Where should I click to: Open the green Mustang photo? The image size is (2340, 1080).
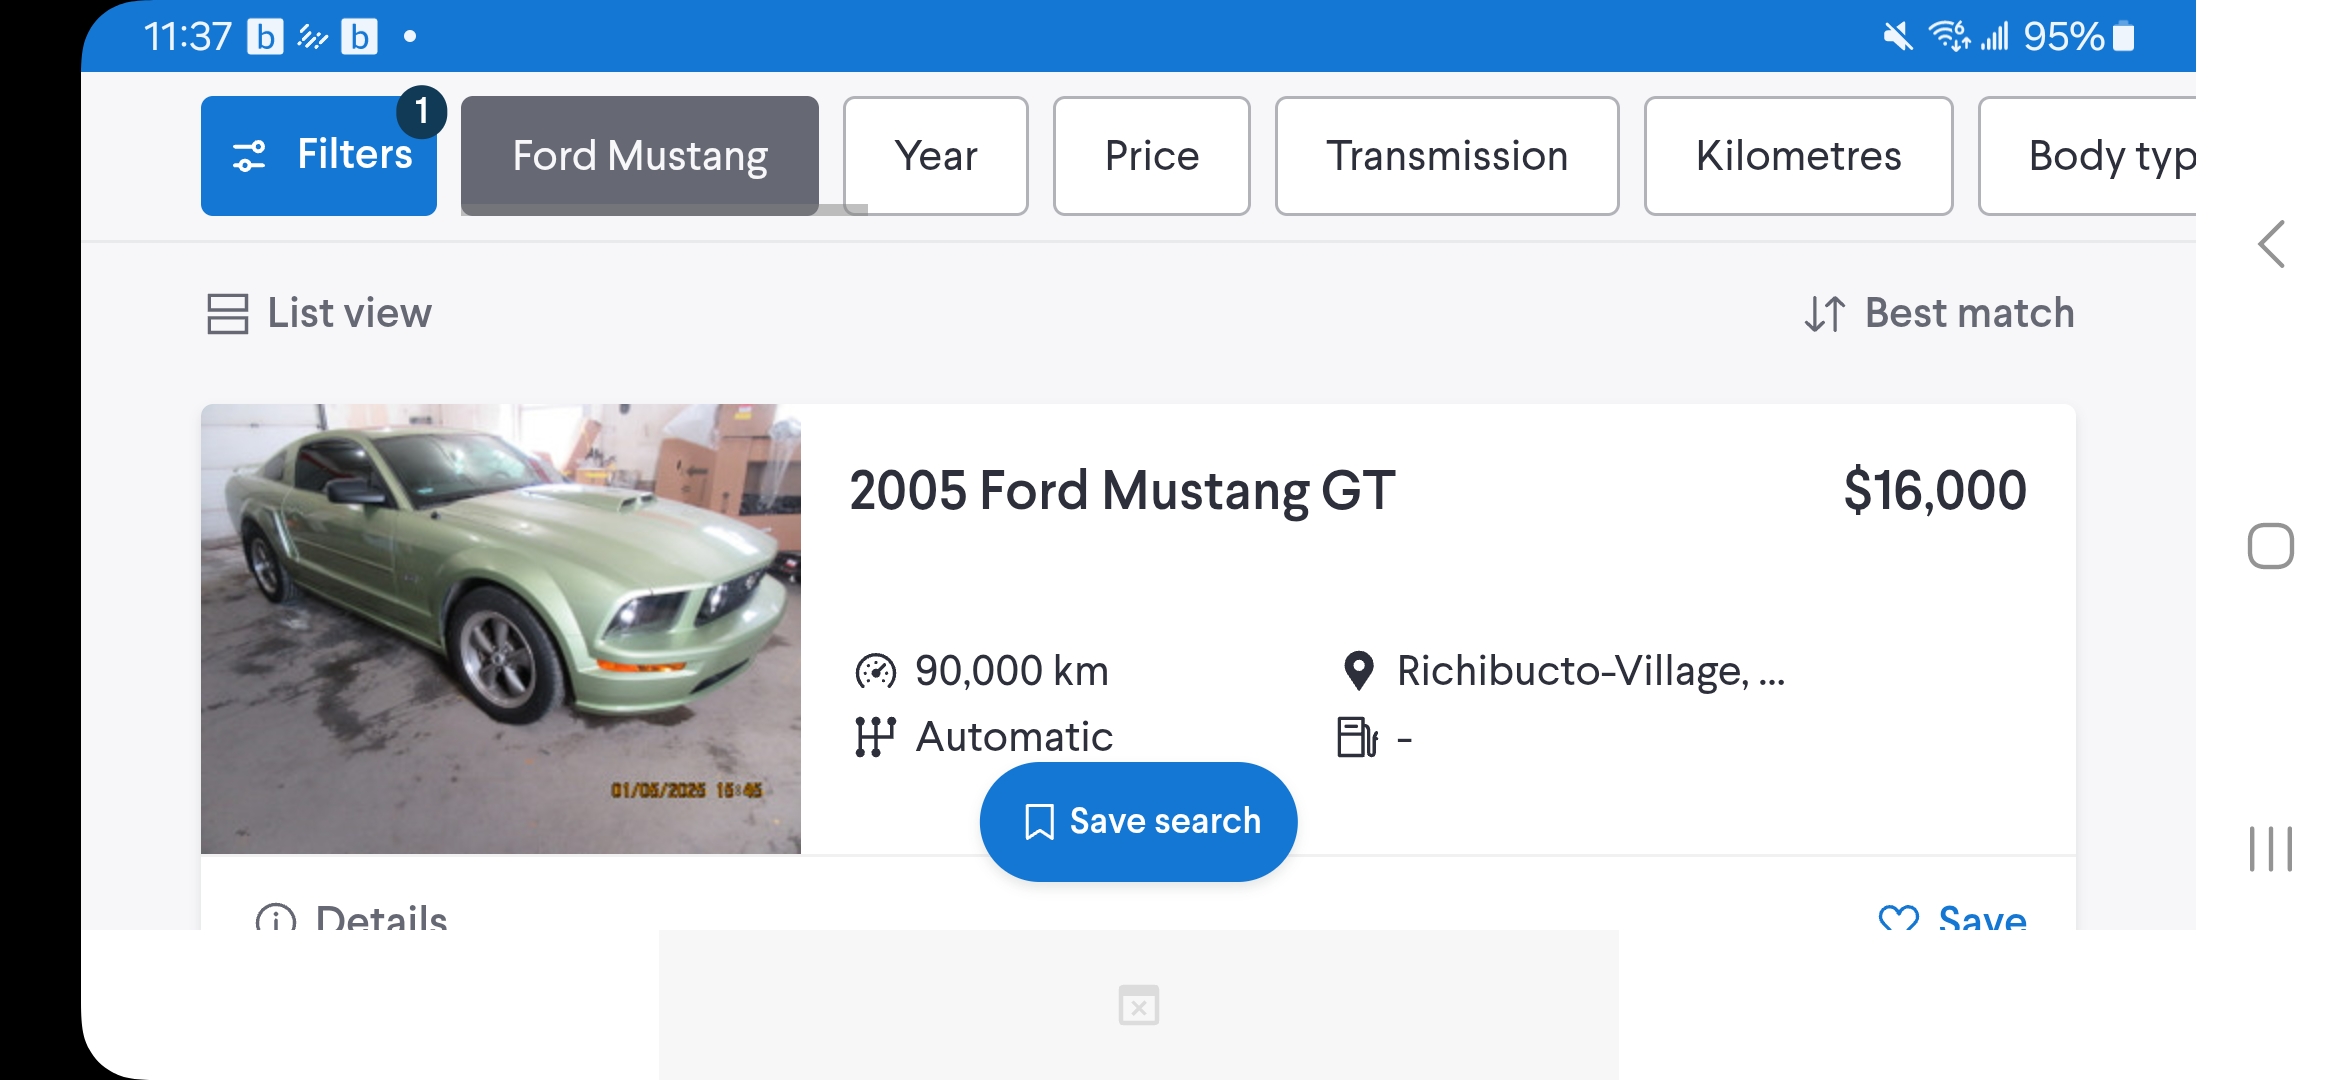coord(500,628)
